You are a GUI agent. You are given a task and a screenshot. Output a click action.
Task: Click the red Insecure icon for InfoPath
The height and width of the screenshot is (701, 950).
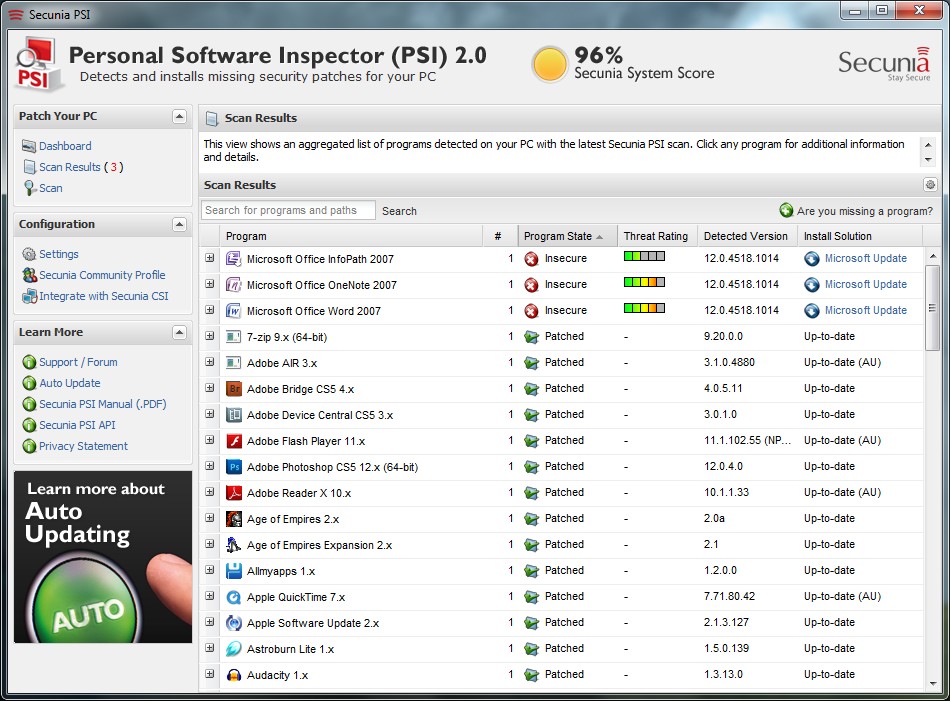click(531, 259)
